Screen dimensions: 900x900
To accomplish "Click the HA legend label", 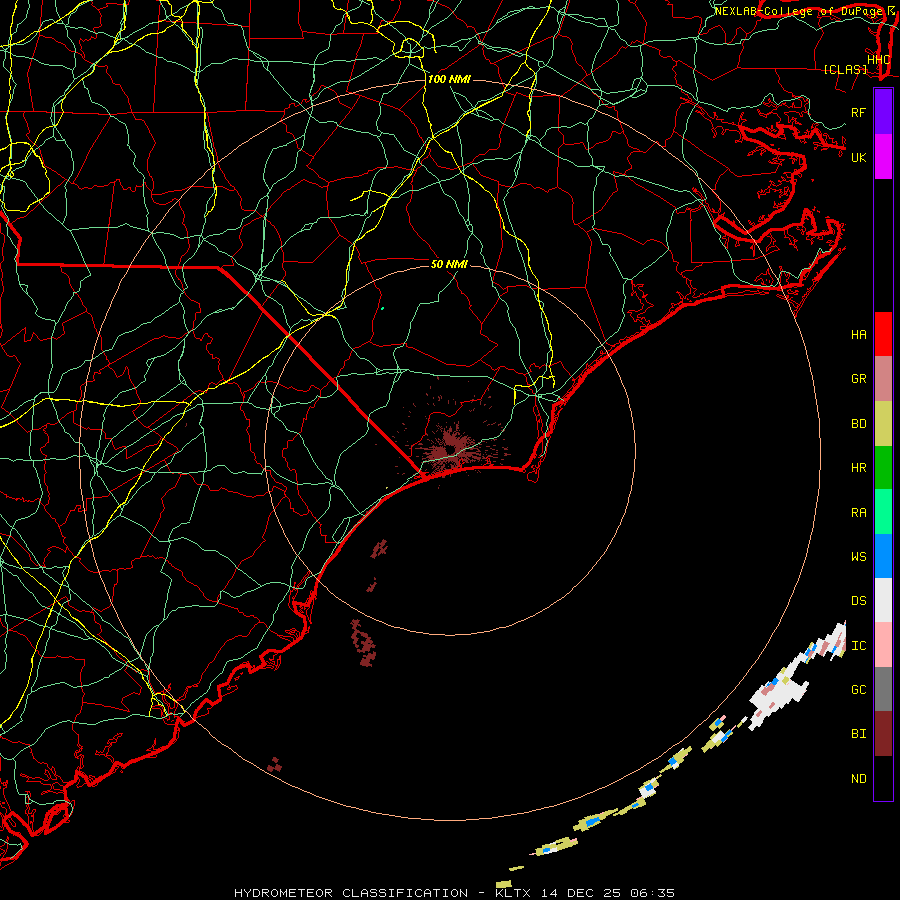I will 858,335.
